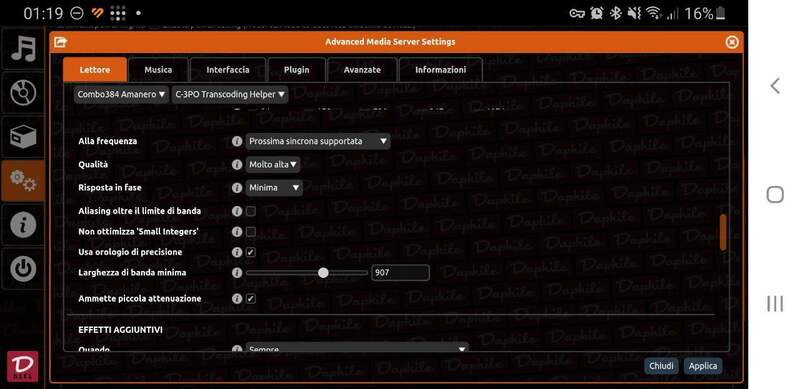Open the C-3PO Transcoding Helper dropdown

coord(230,94)
